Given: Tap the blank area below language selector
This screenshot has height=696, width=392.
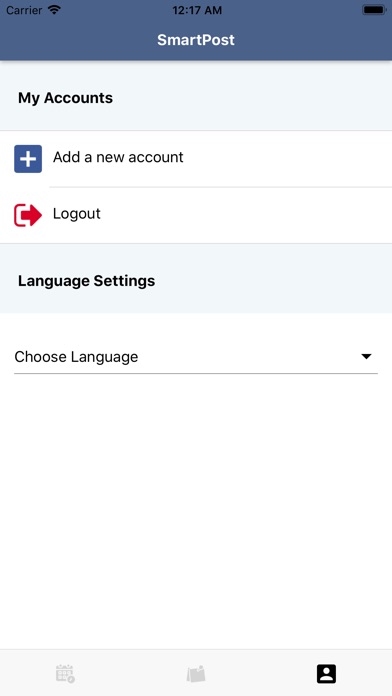Looking at the screenshot, I should pos(196,510).
